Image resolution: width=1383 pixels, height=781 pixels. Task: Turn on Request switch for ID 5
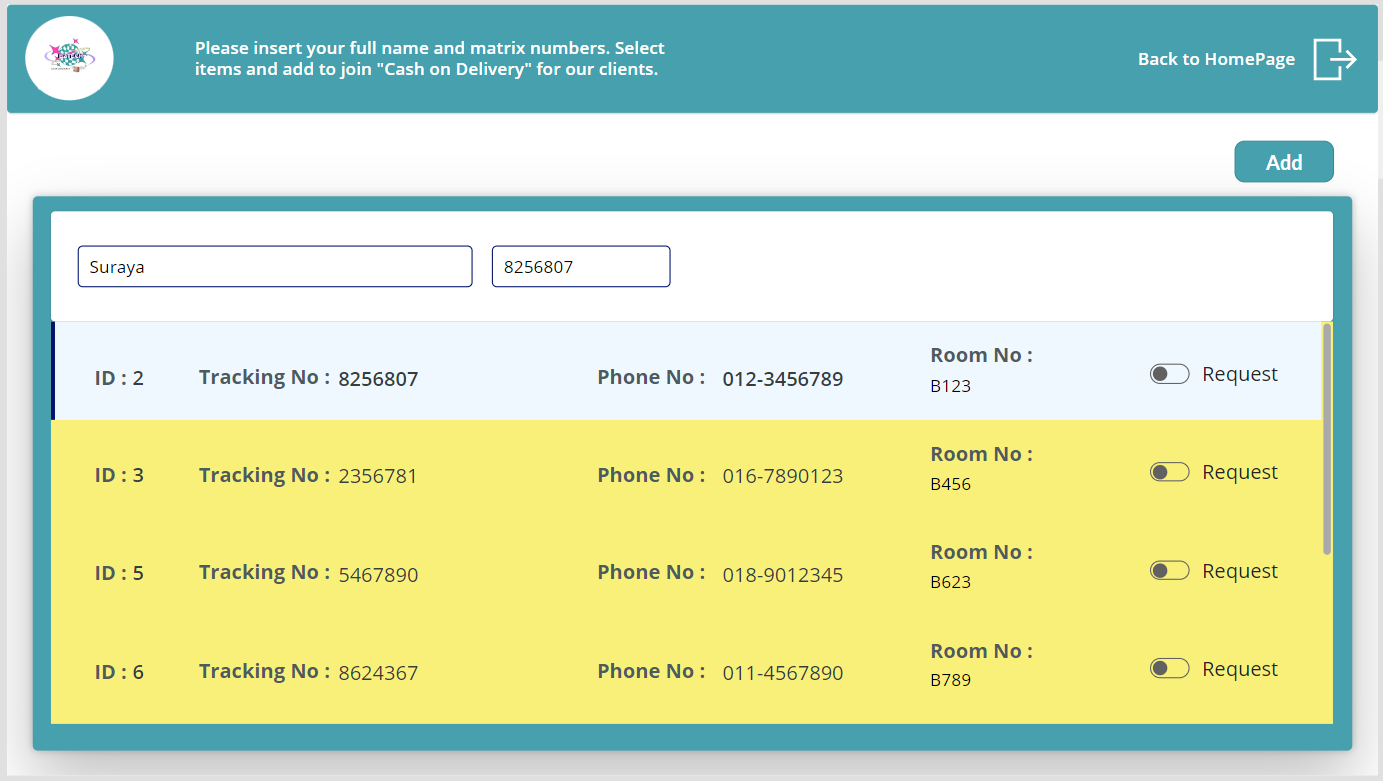pos(1169,571)
